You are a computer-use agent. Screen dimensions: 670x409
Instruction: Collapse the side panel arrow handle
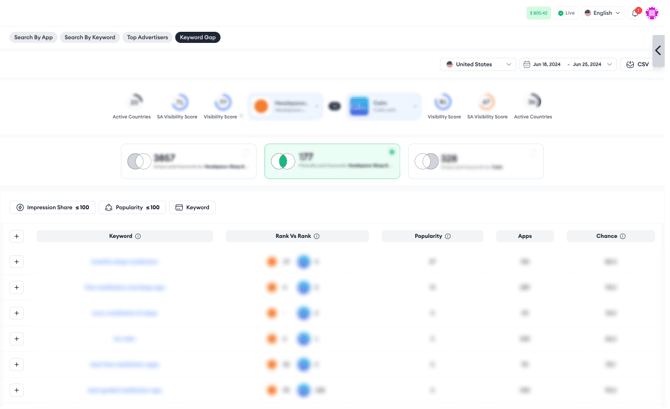coord(658,50)
